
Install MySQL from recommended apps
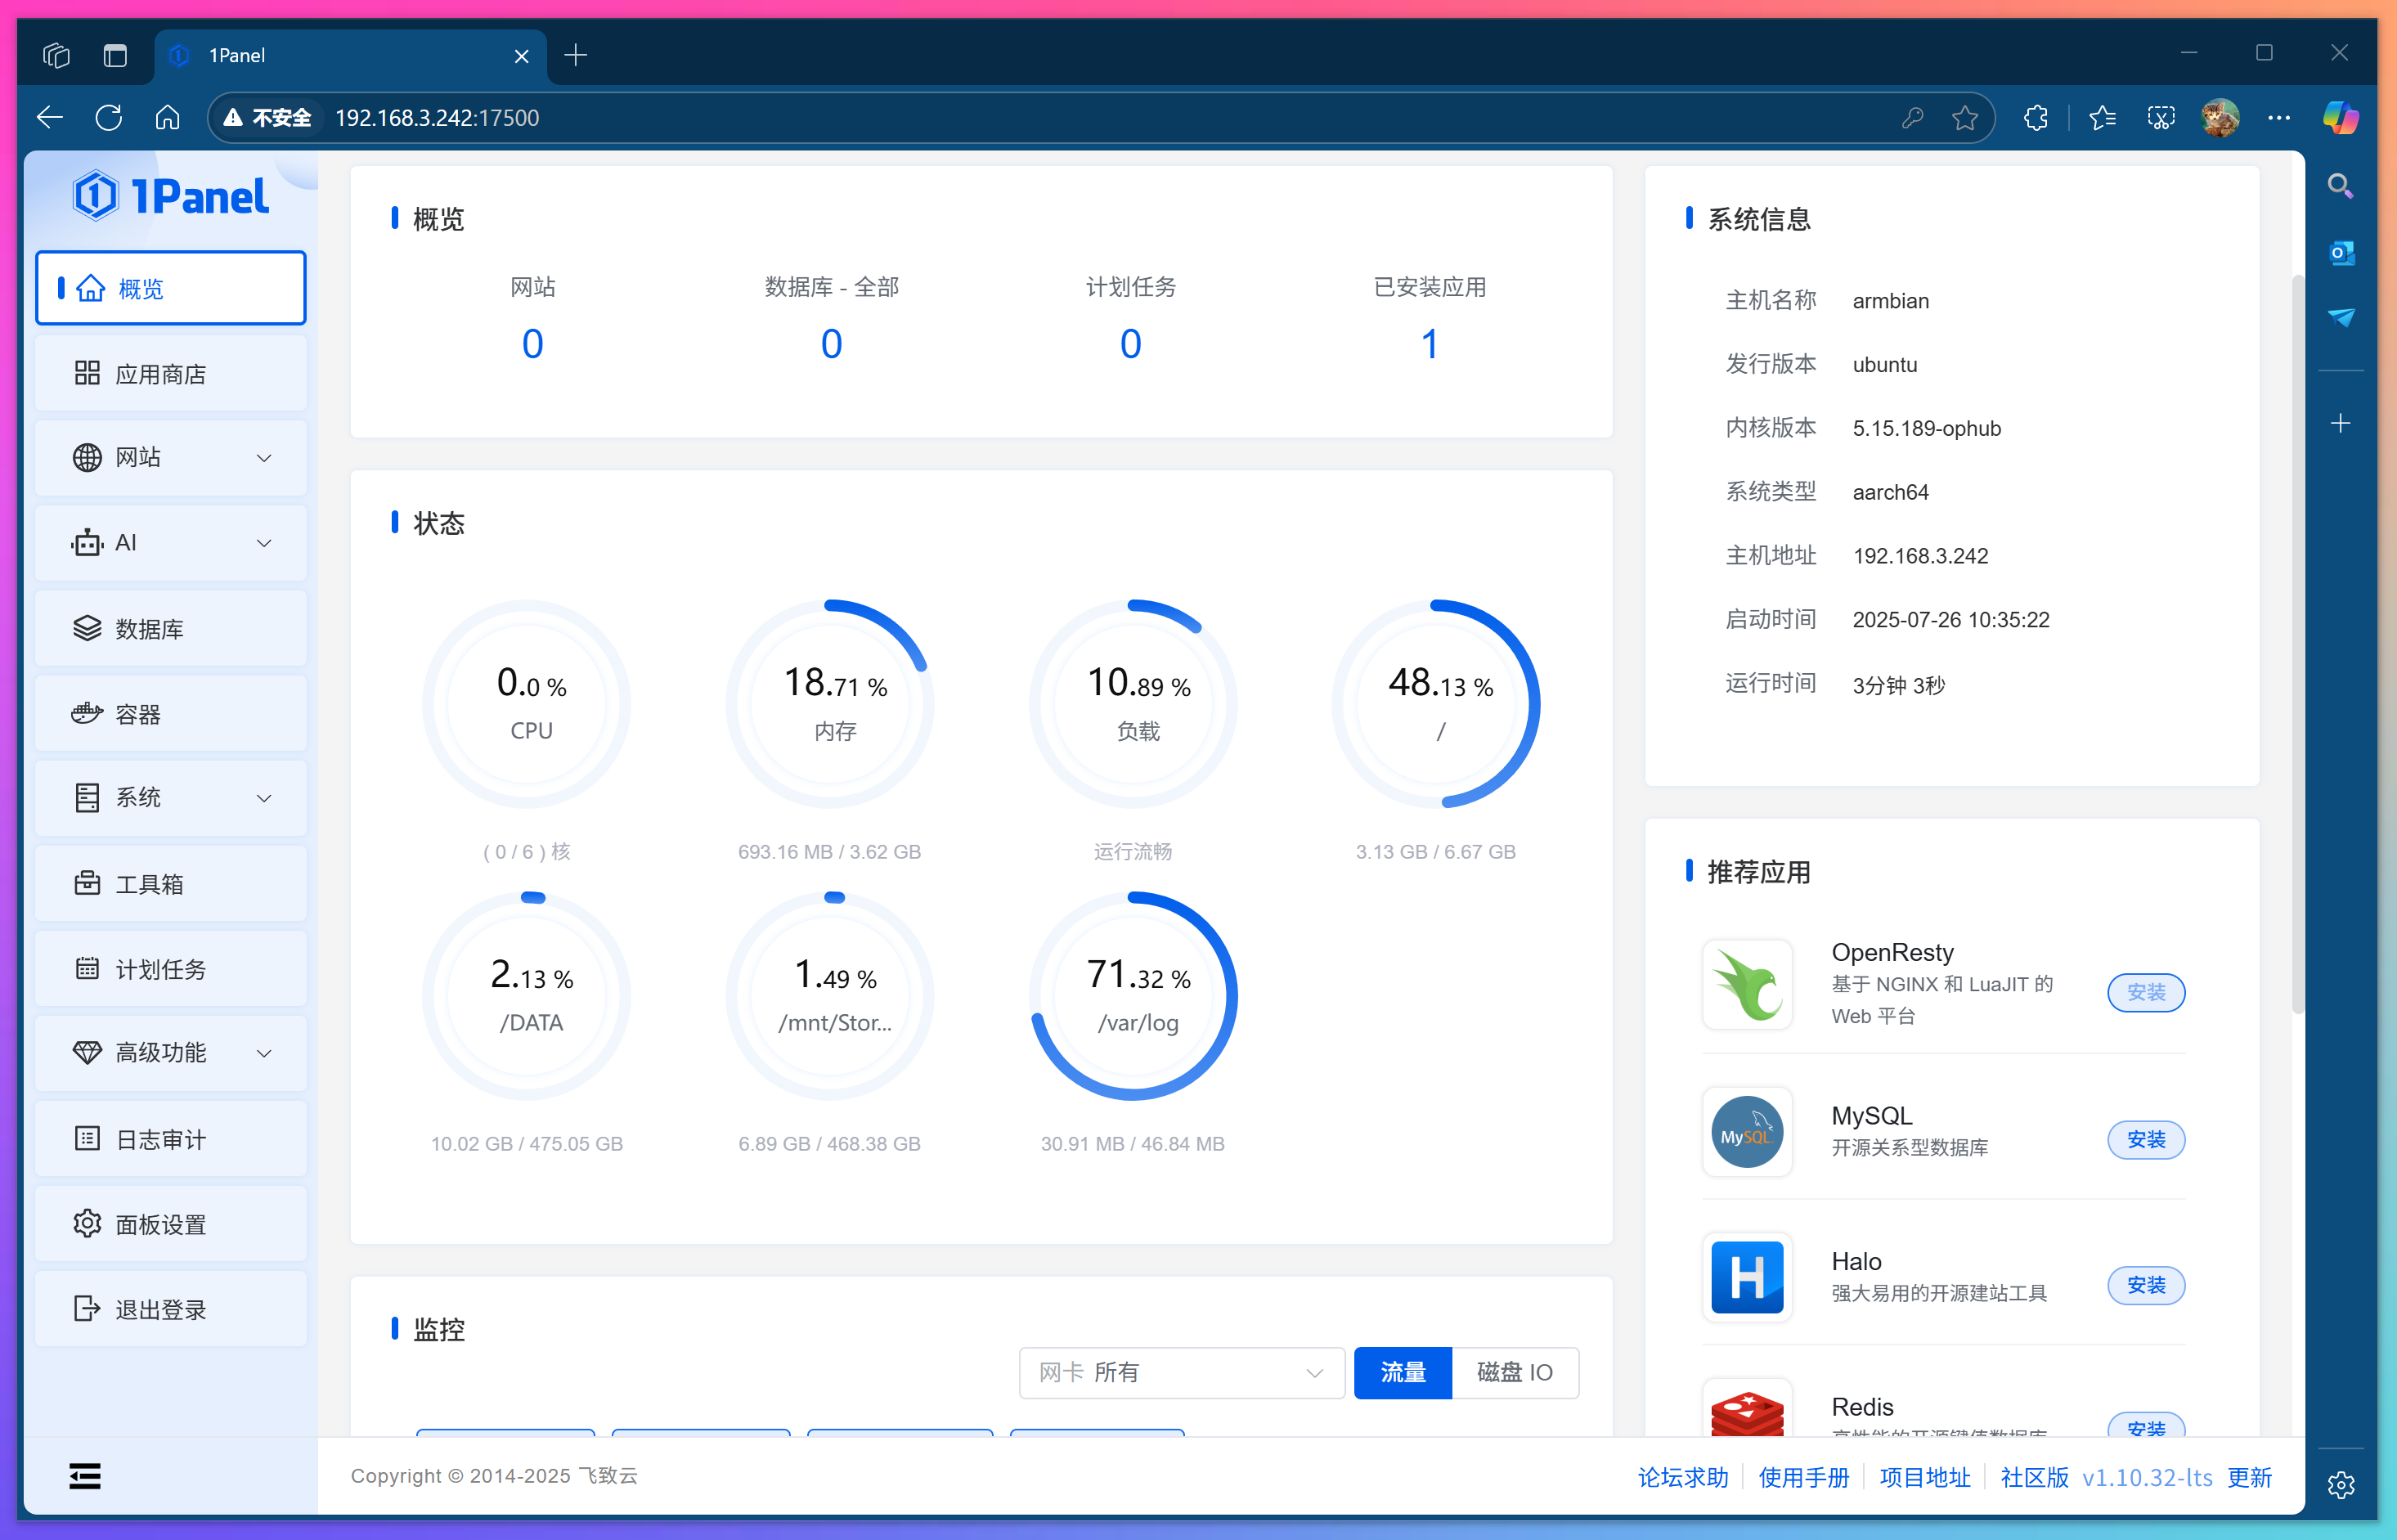pos(2145,1140)
